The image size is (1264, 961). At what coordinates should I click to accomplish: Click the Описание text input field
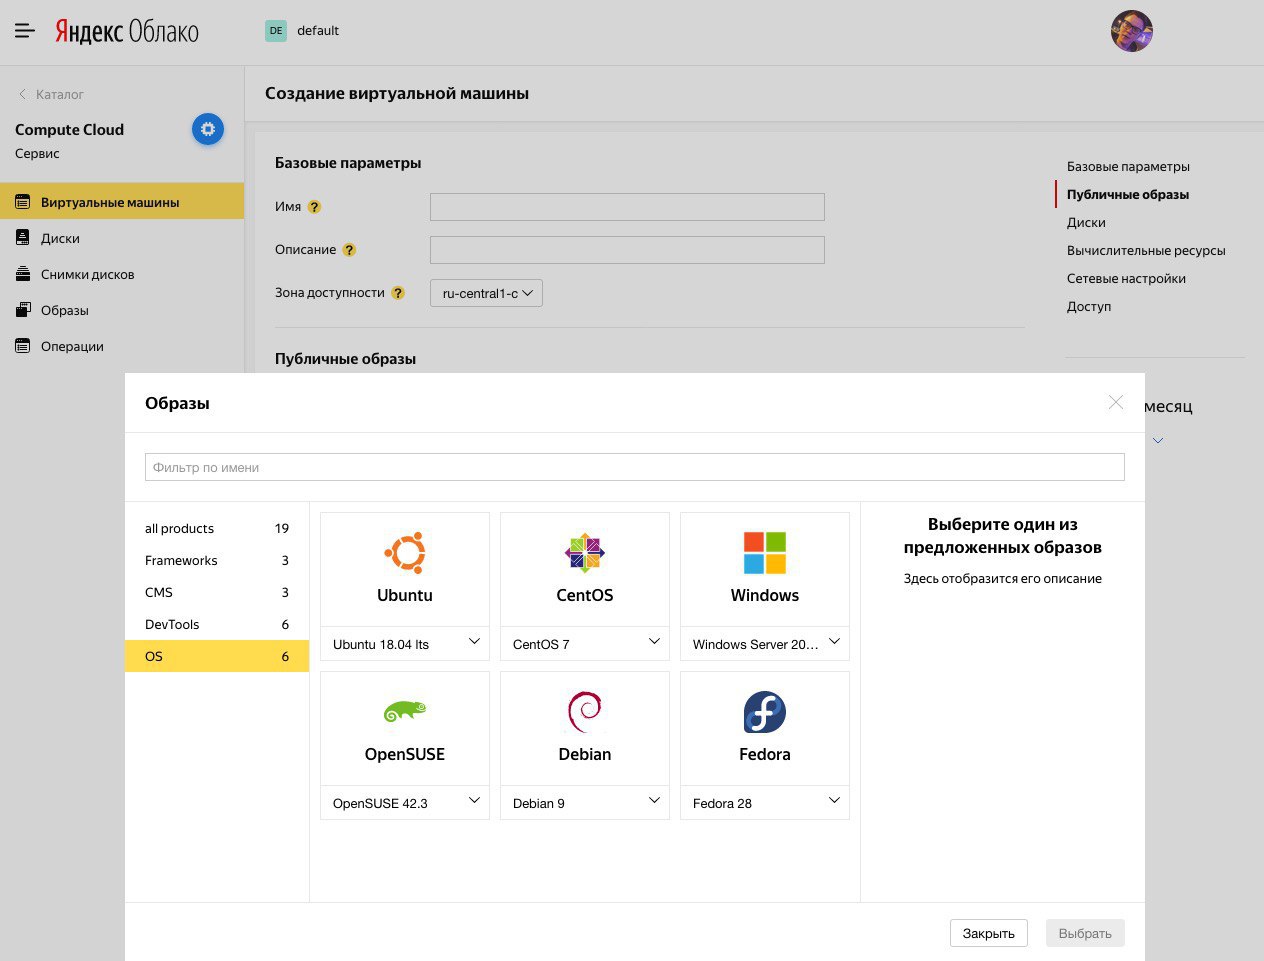(627, 250)
